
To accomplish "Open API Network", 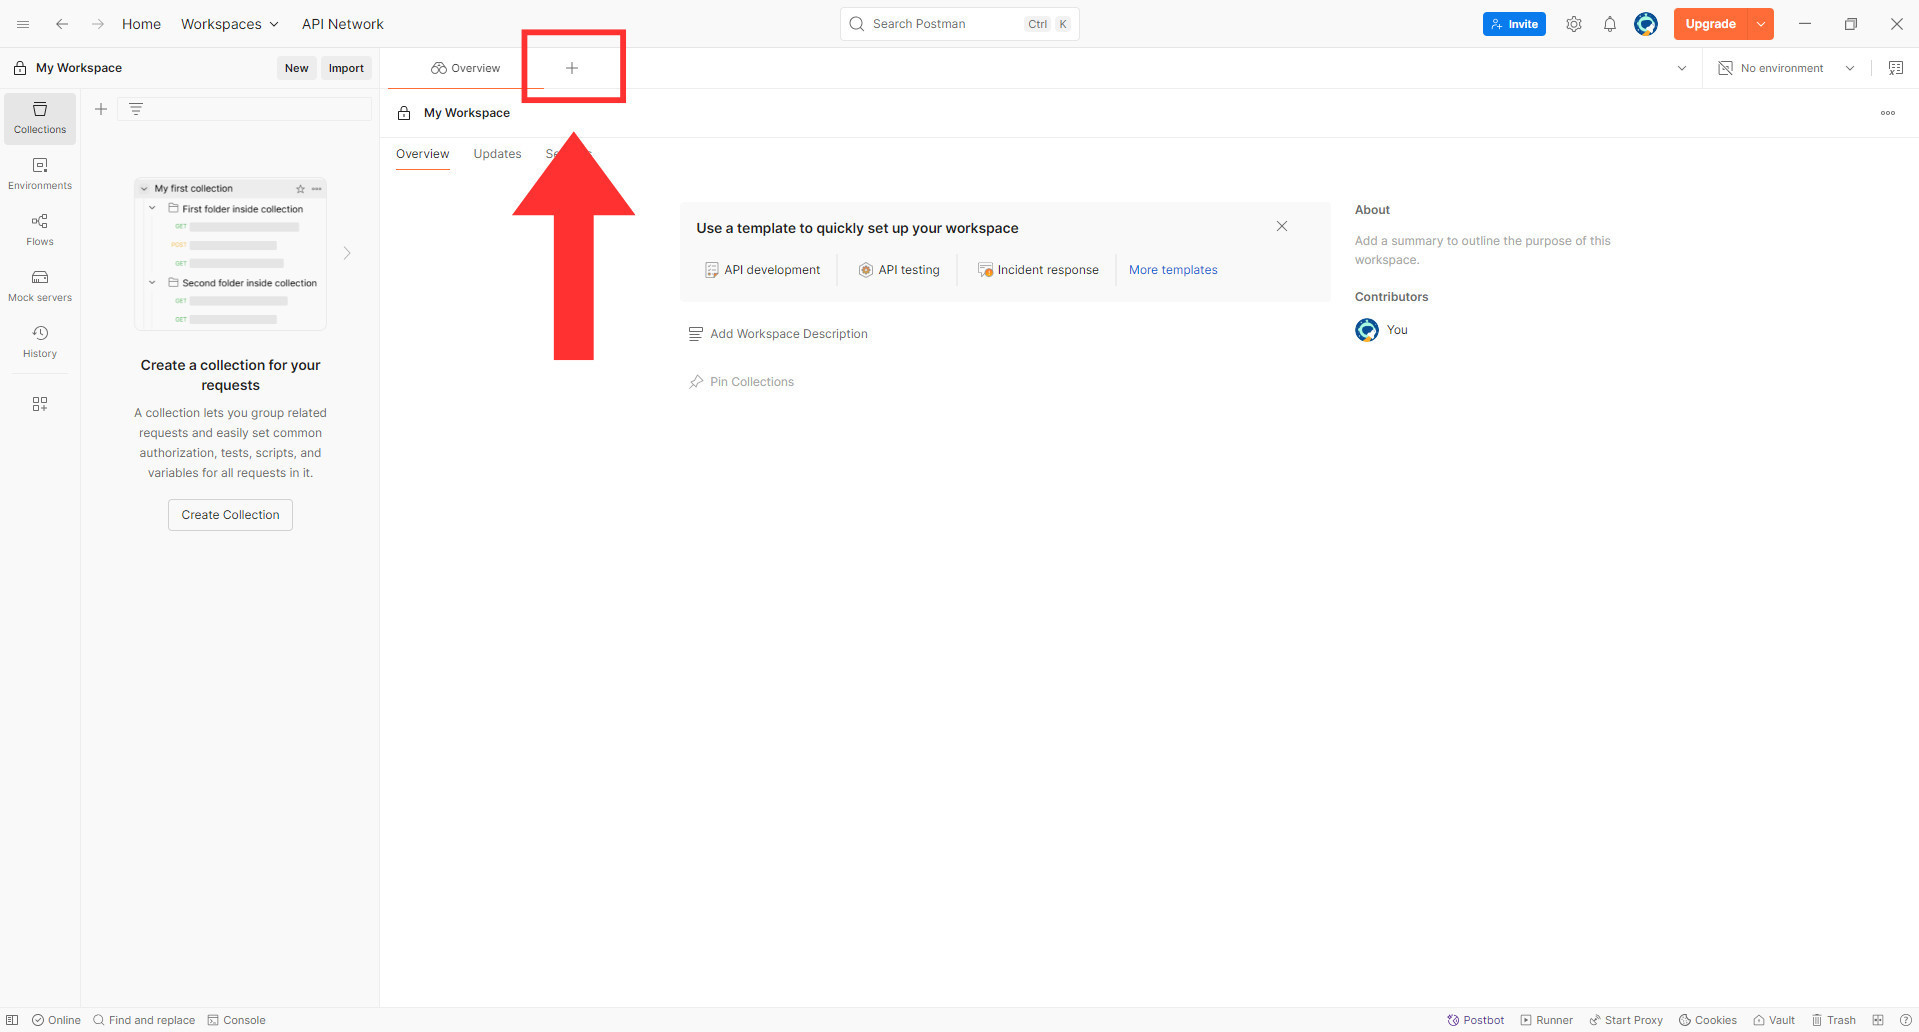I will [x=343, y=24].
